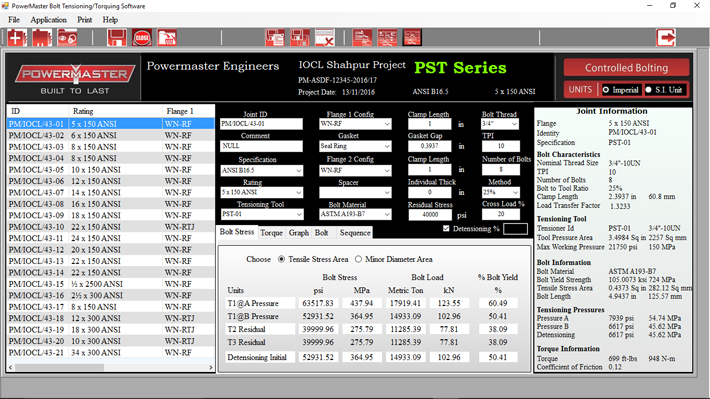Switch to the Bolt tab

click(321, 233)
